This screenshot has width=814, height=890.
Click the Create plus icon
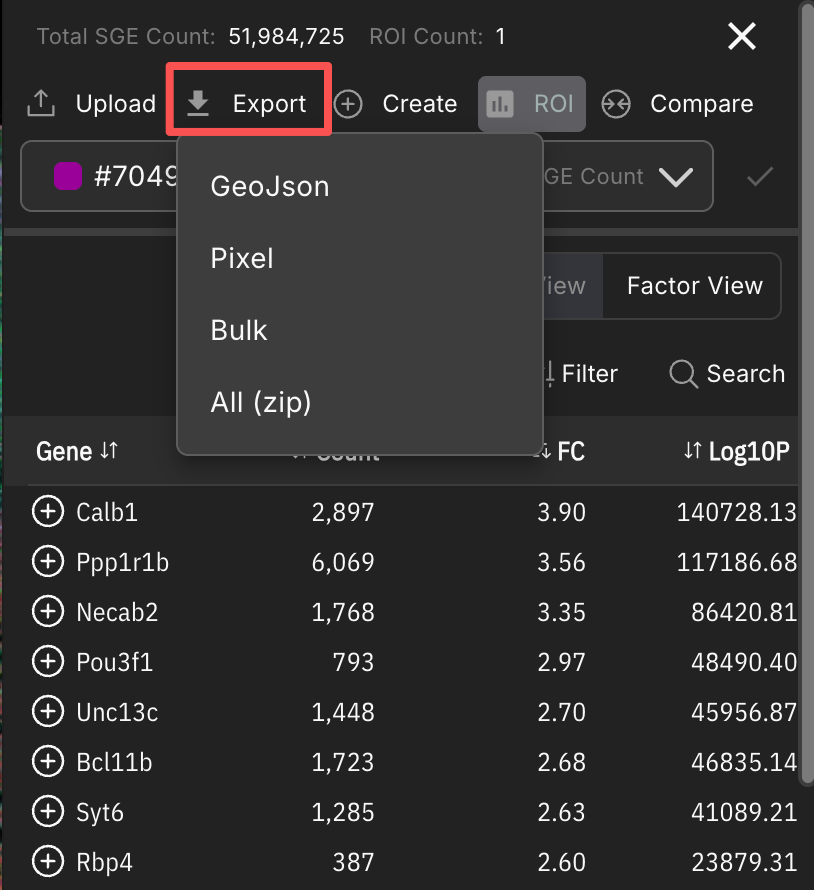348,103
